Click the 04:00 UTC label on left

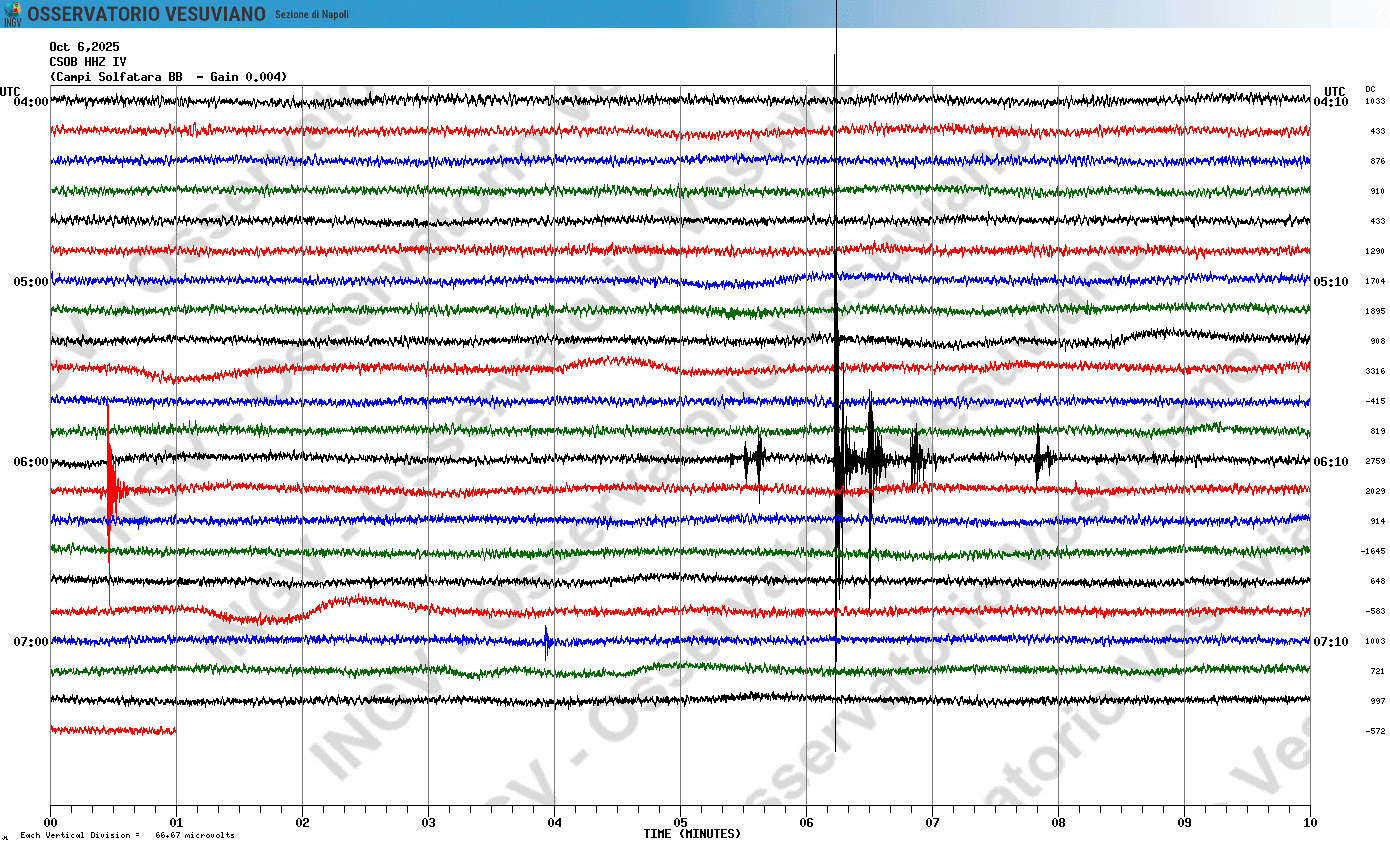[31, 102]
